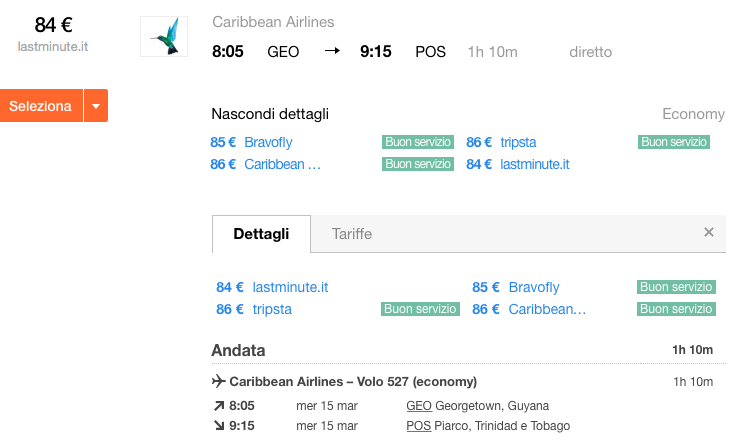The height and width of the screenshot is (442, 737).
Task: Click the GEO airport code link in Andata
Action: 419,405
